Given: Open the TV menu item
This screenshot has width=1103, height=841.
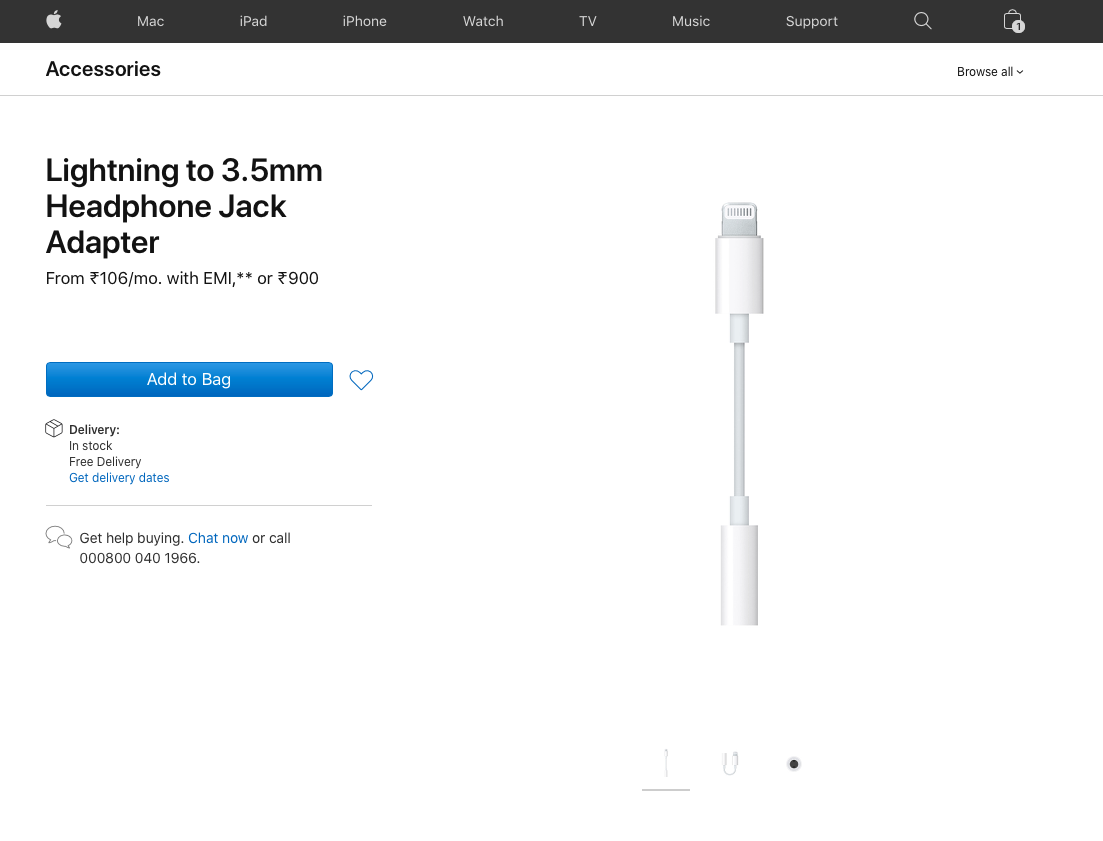Looking at the screenshot, I should (x=588, y=21).
